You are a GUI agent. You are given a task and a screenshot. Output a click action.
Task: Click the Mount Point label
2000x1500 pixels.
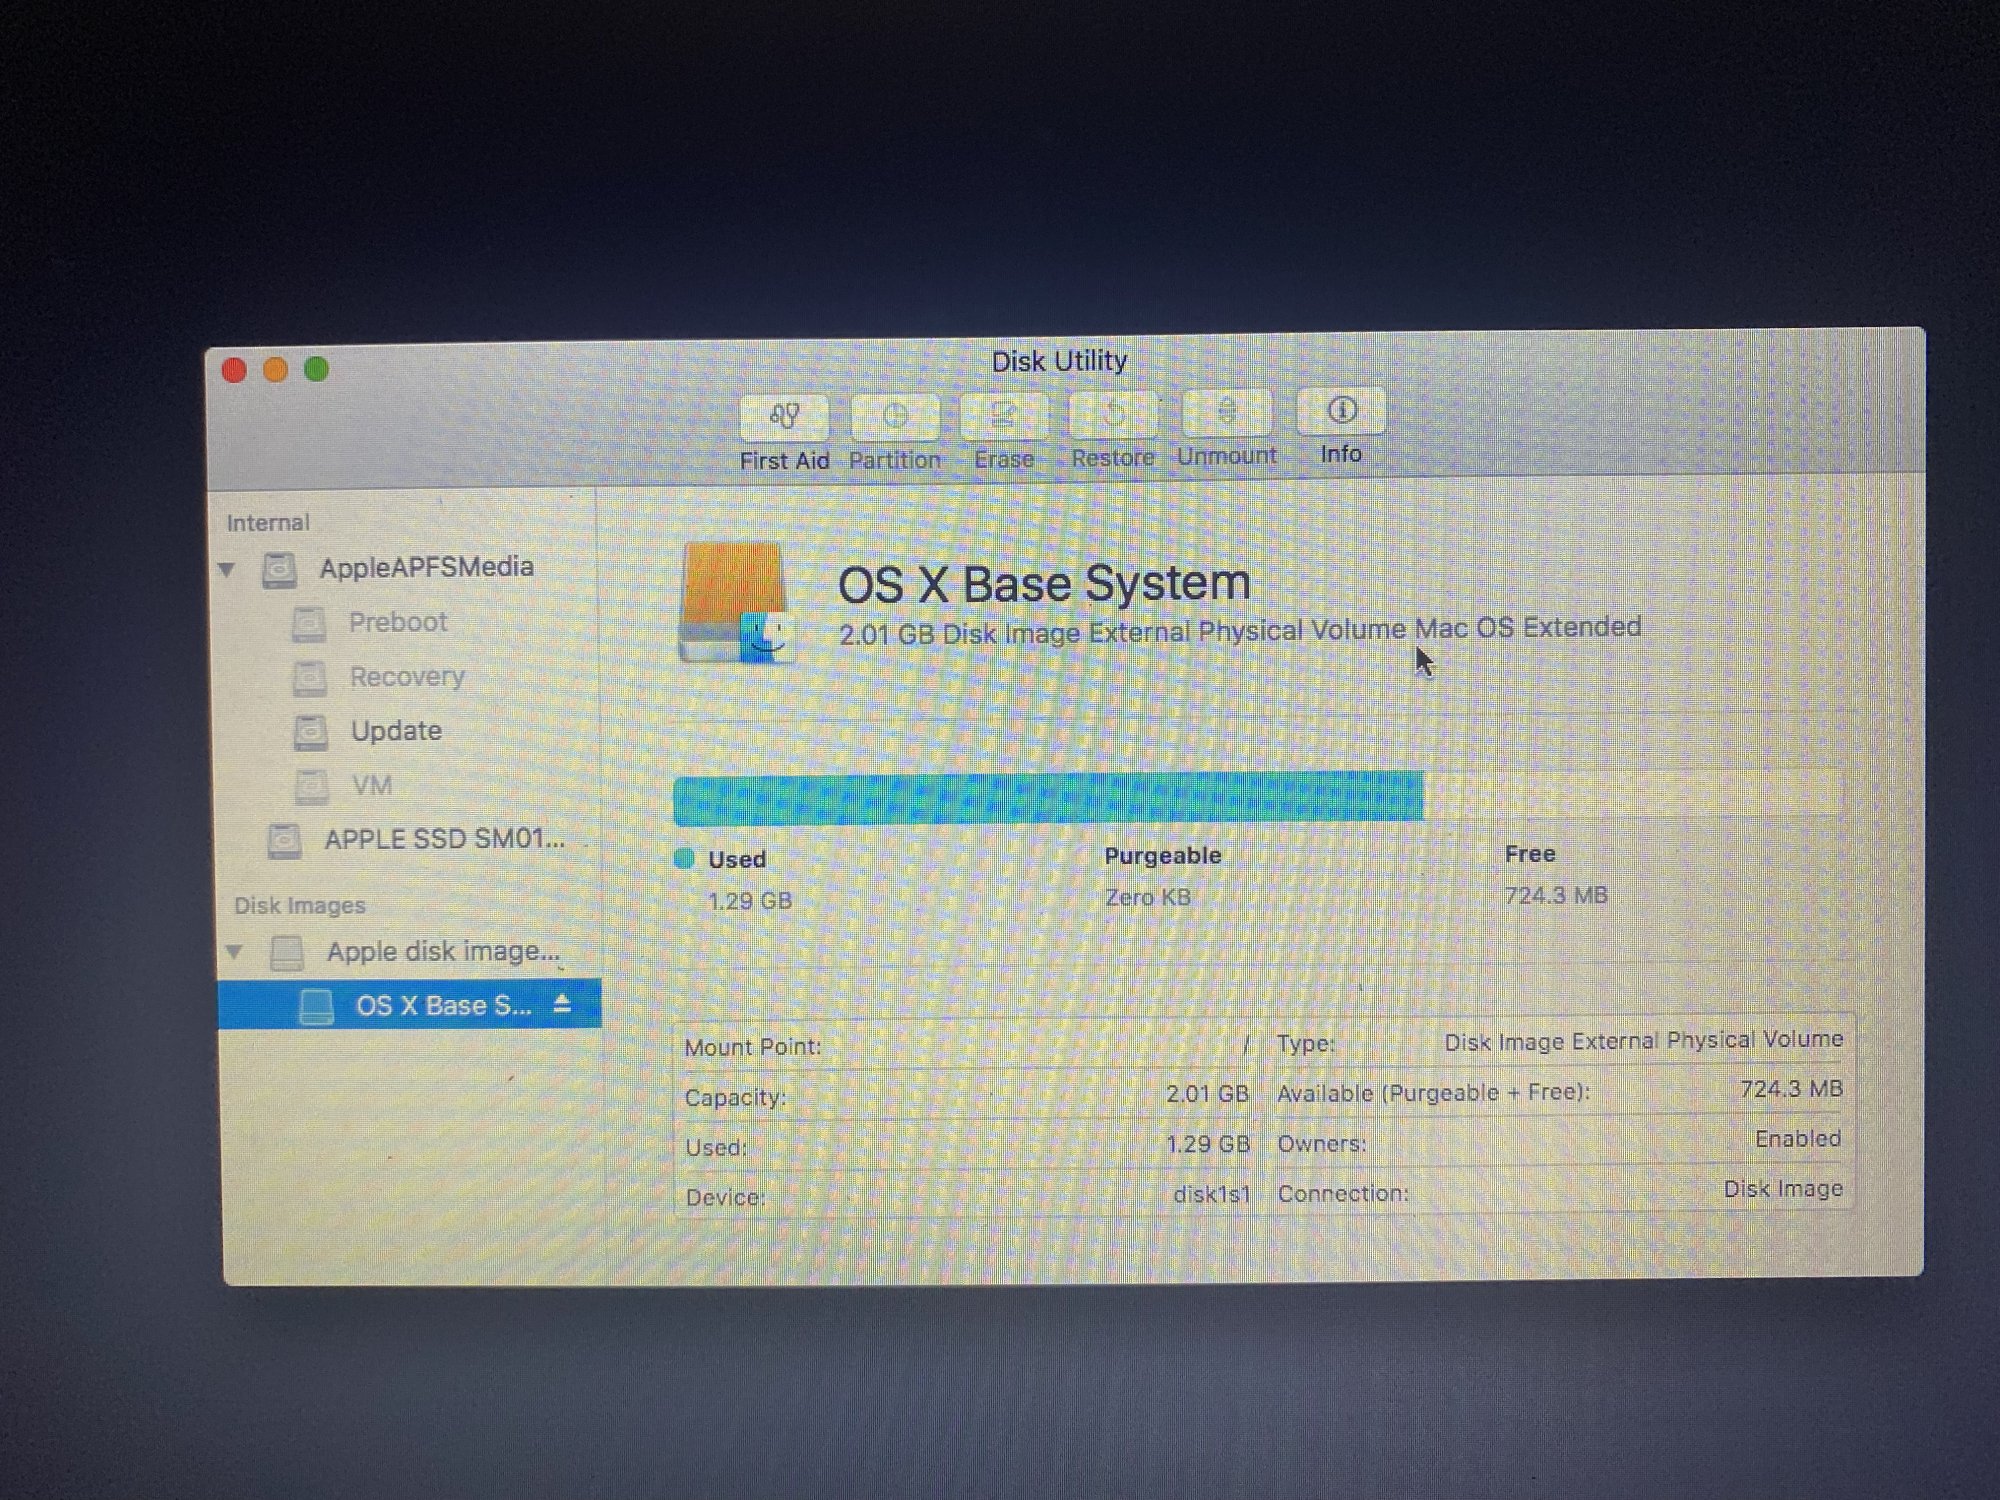click(x=753, y=1047)
